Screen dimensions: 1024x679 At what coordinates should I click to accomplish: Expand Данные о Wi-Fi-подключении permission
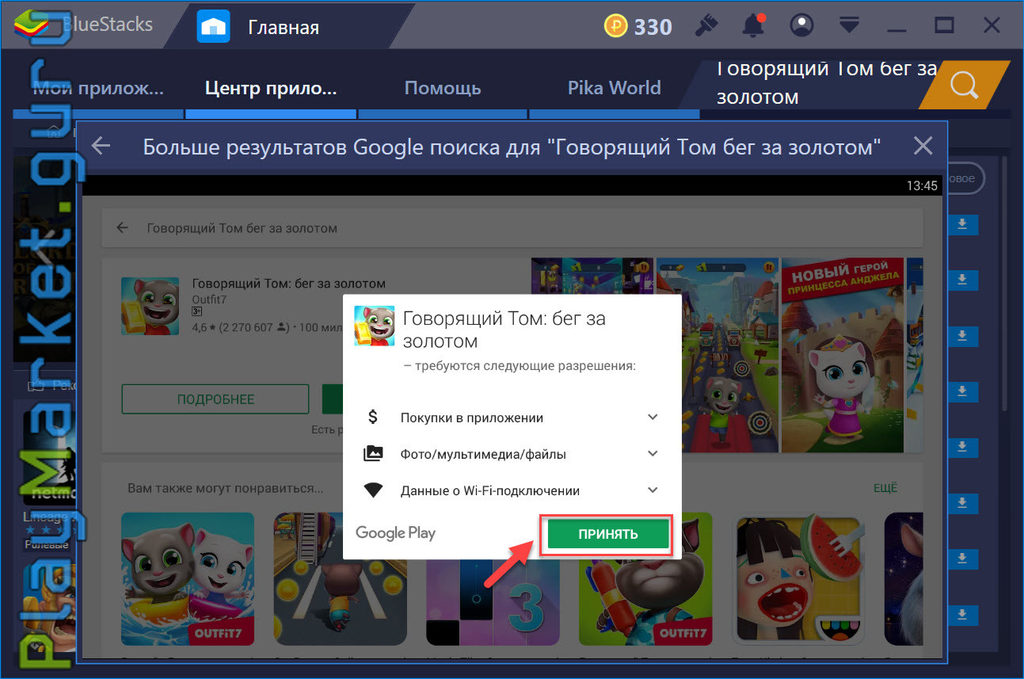pyautogui.click(x=652, y=490)
